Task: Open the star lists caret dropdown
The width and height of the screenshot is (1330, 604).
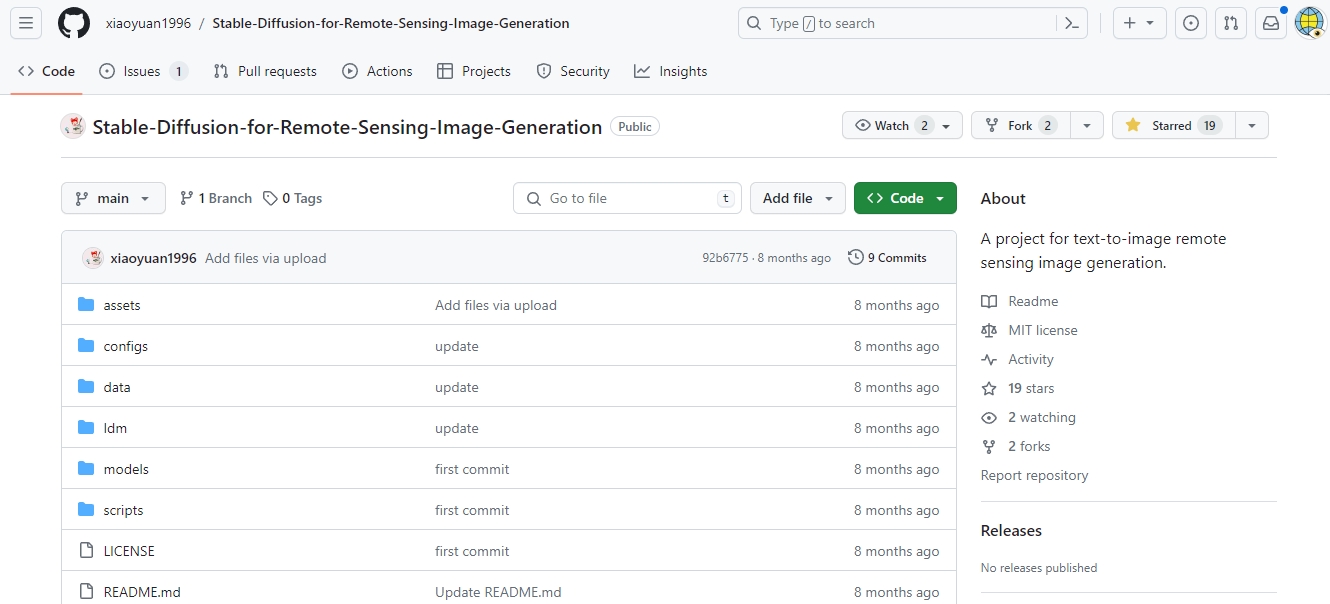Action: (1252, 125)
